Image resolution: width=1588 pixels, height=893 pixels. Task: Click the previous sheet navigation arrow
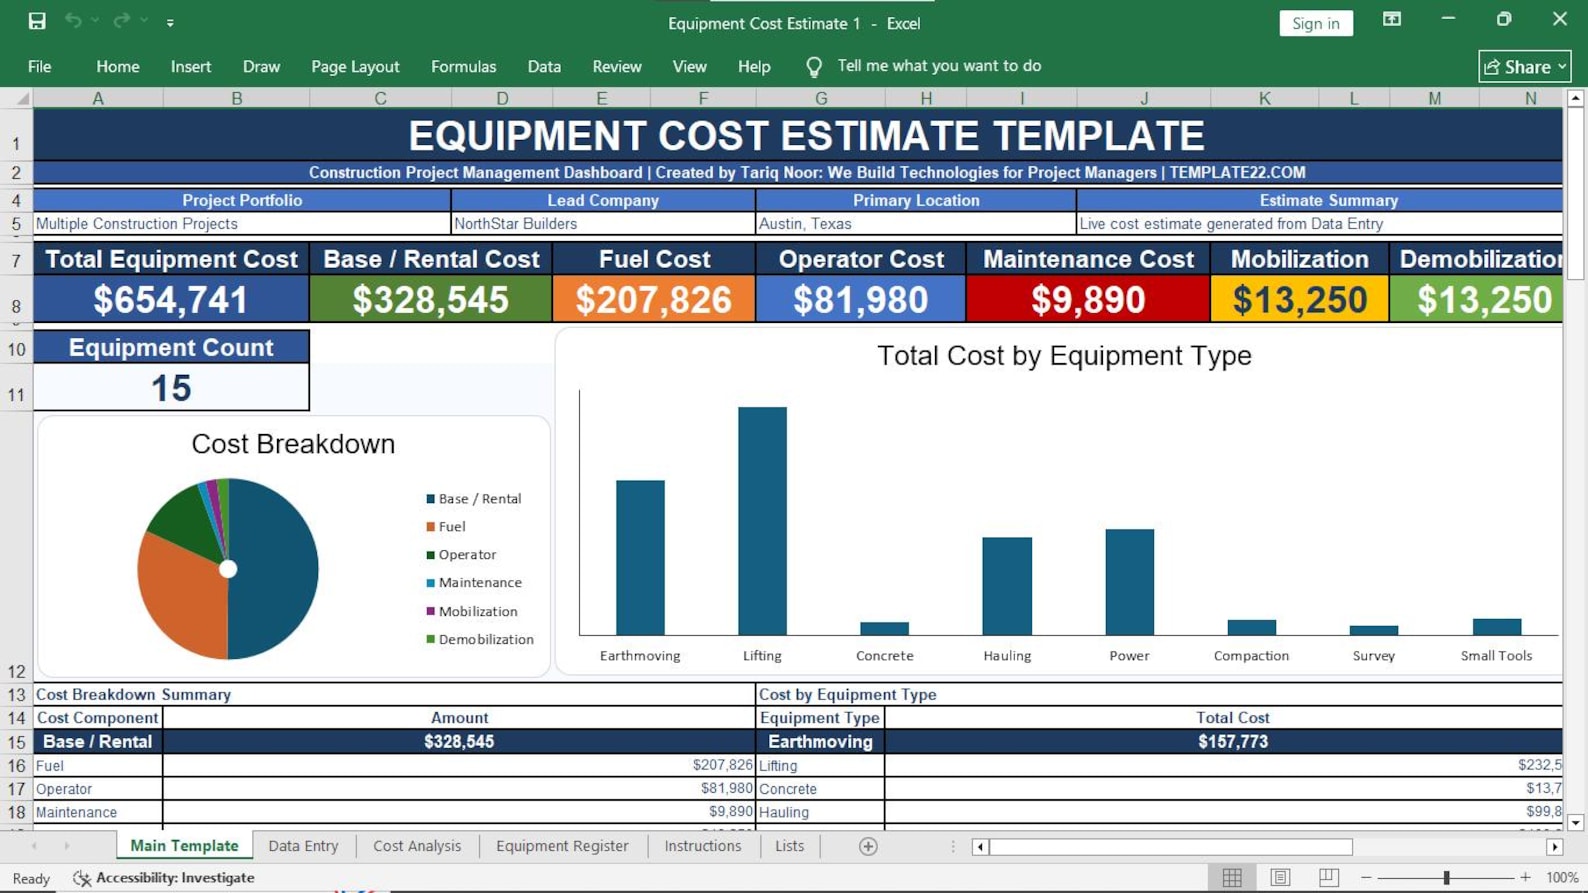click(x=34, y=846)
